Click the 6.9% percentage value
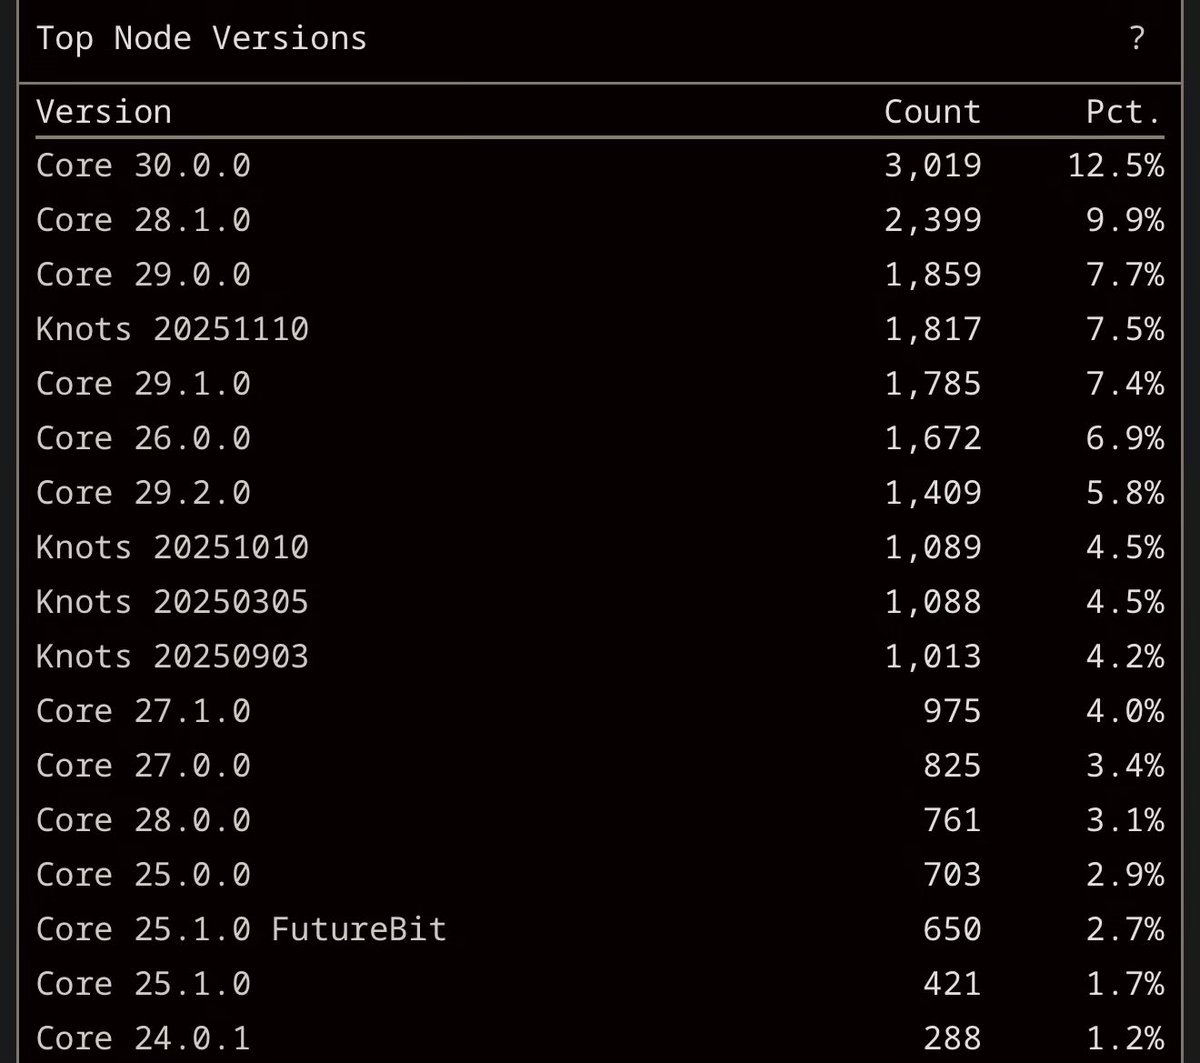The image size is (1200, 1063). [x=1125, y=438]
